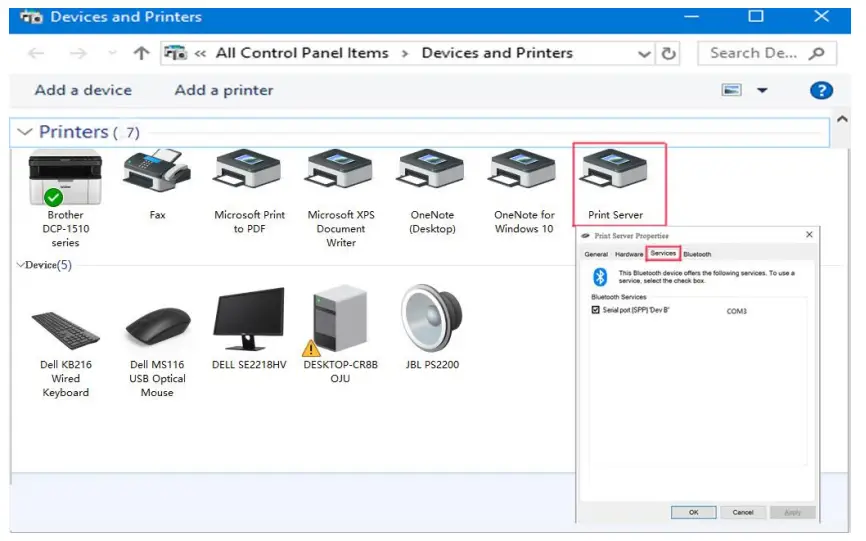Toggle the Serial port (SPP) 'Dev B' checkbox
This screenshot has height=541, width=866.
(x=595, y=310)
